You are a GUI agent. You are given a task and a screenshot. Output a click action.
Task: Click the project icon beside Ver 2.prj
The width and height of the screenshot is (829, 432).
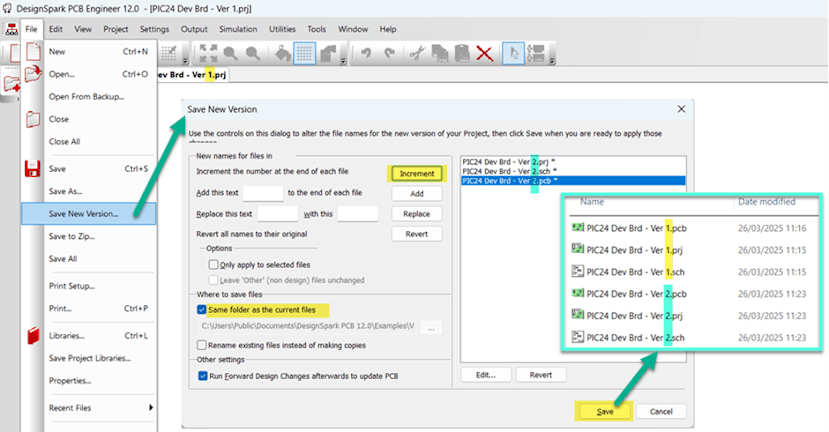point(577,315)
